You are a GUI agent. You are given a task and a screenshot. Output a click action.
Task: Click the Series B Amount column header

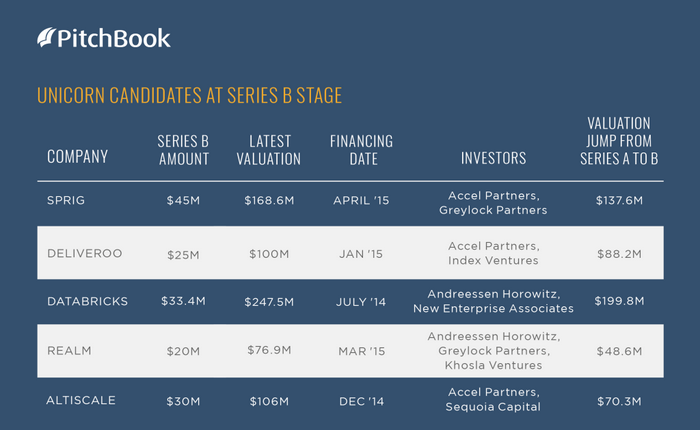pos(183,150)
